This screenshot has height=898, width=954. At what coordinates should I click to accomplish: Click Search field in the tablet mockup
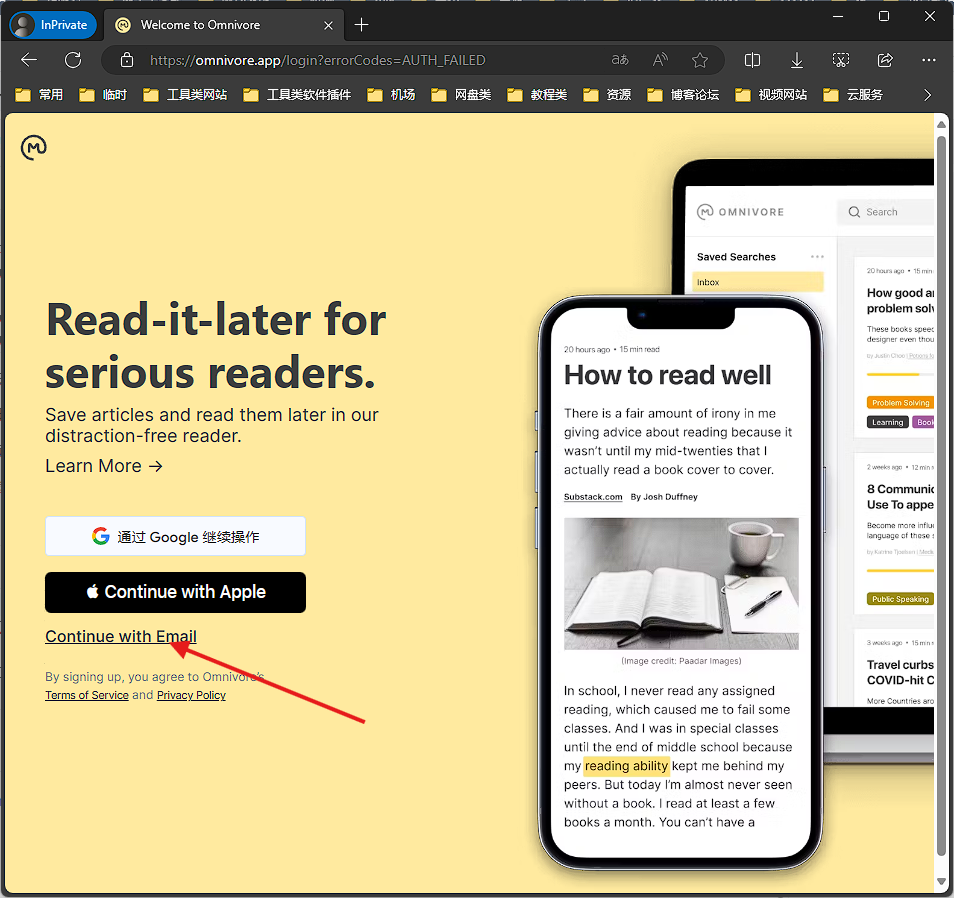[885, 212]
